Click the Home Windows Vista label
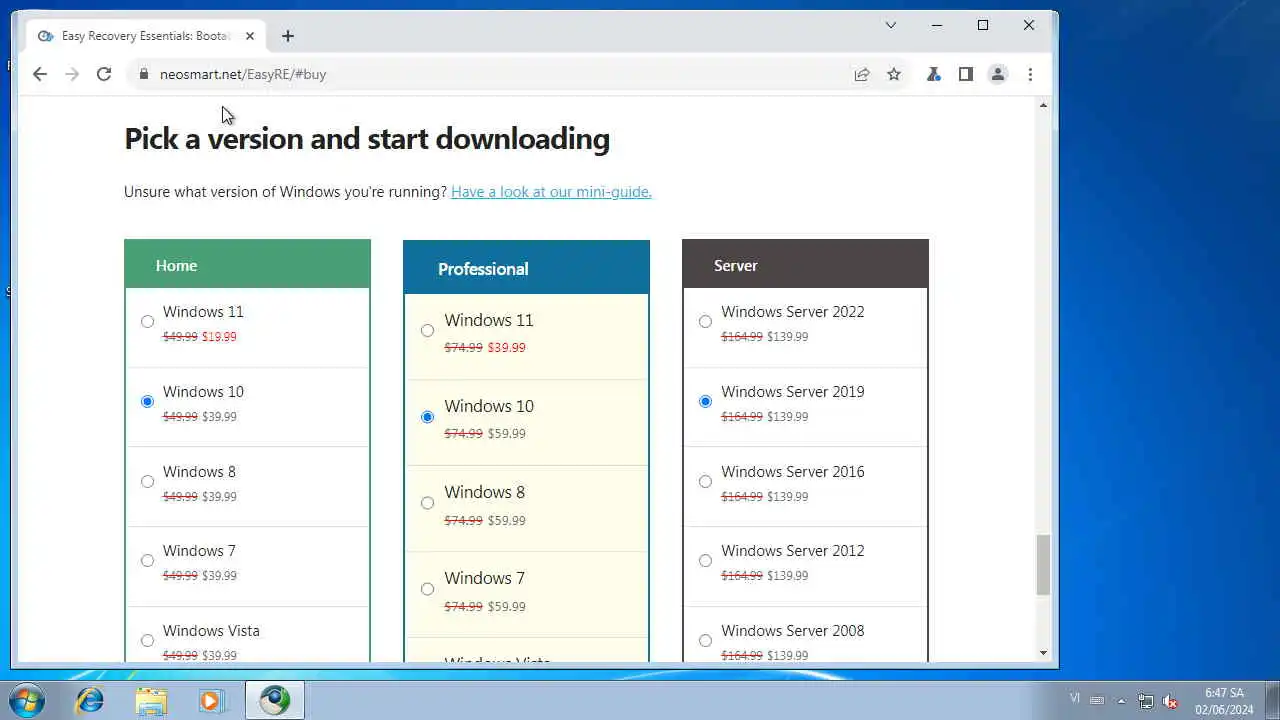Image resolution: width=1280 pixels, height=720 pixels. point(211,631)
